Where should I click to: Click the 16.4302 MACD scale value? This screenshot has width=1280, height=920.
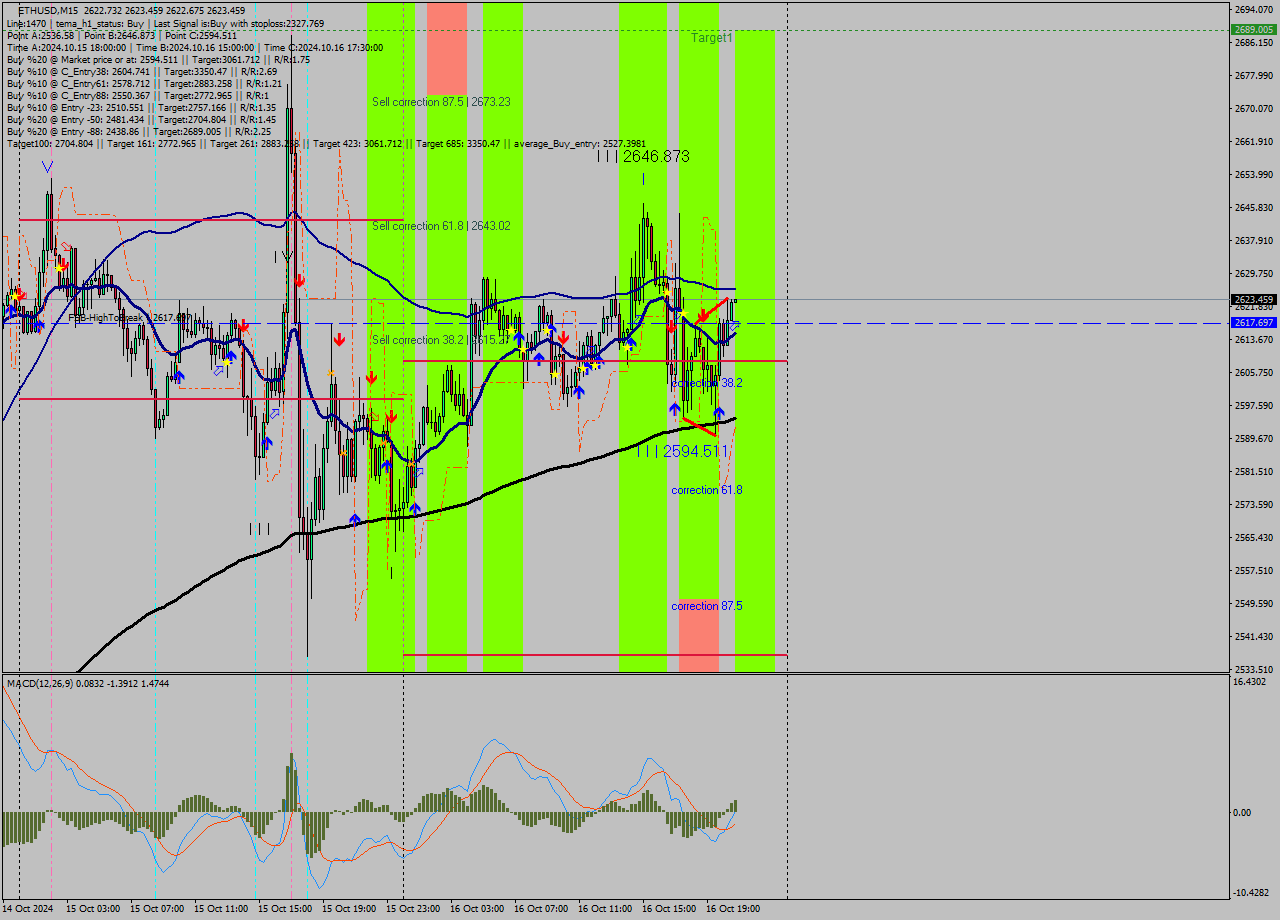[x=1250, y=682]
